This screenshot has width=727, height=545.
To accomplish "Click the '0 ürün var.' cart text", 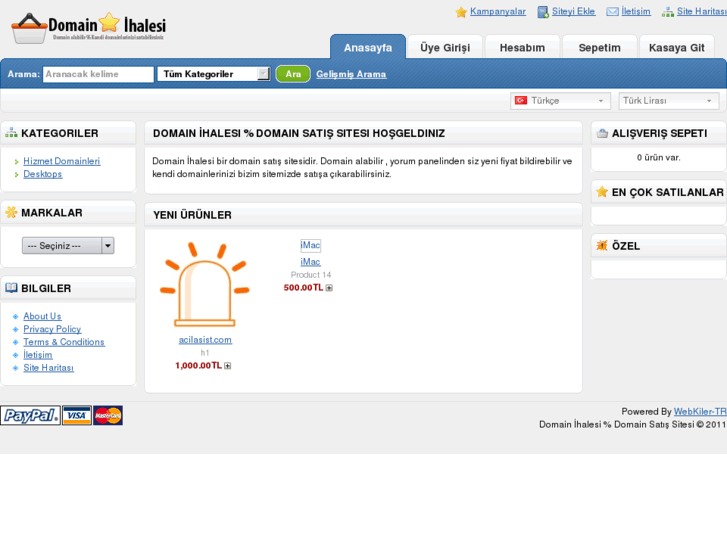I will click(658, 158).
